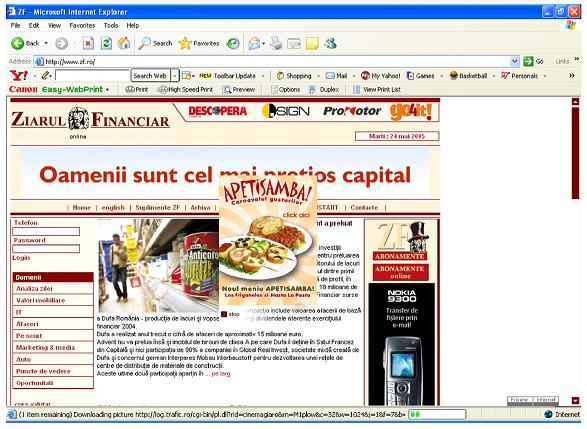
Task: Go to the browser home page
Action: tap(124, 43)
